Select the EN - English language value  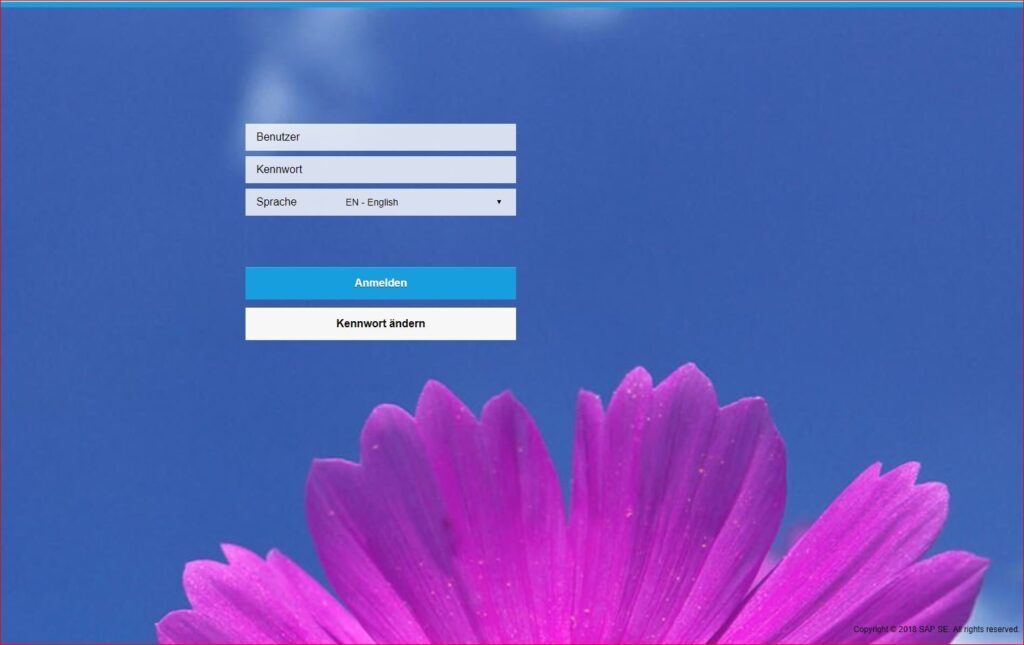372,202
